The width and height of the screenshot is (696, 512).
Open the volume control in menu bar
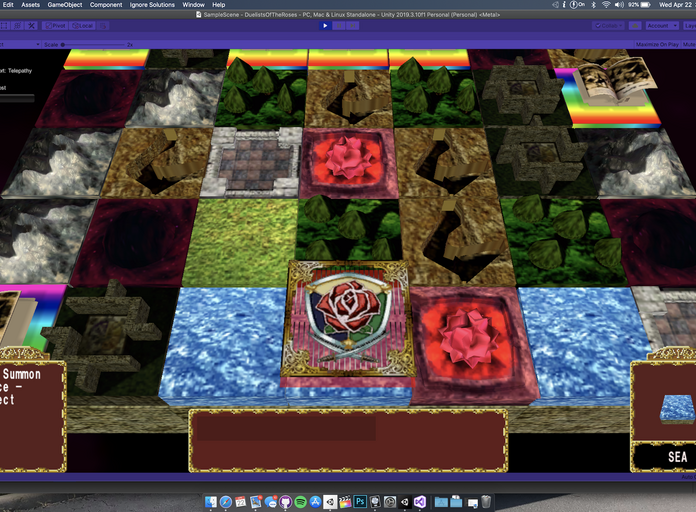(x=619, y=5)
